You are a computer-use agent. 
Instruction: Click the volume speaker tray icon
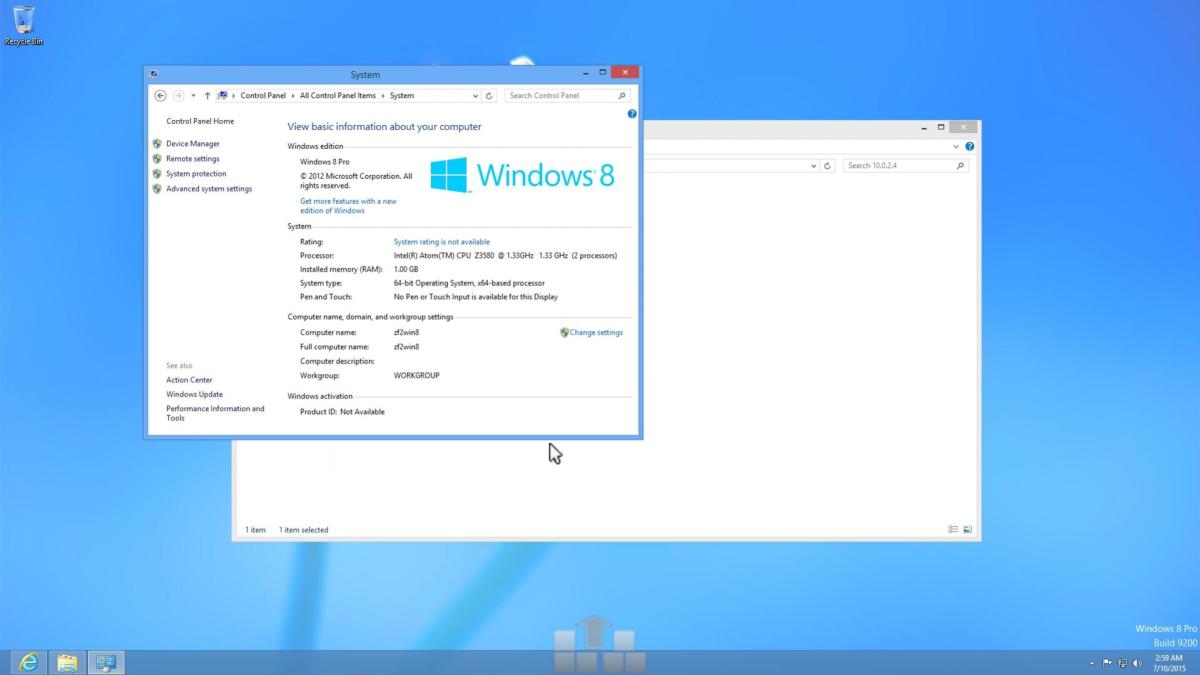1137,663
